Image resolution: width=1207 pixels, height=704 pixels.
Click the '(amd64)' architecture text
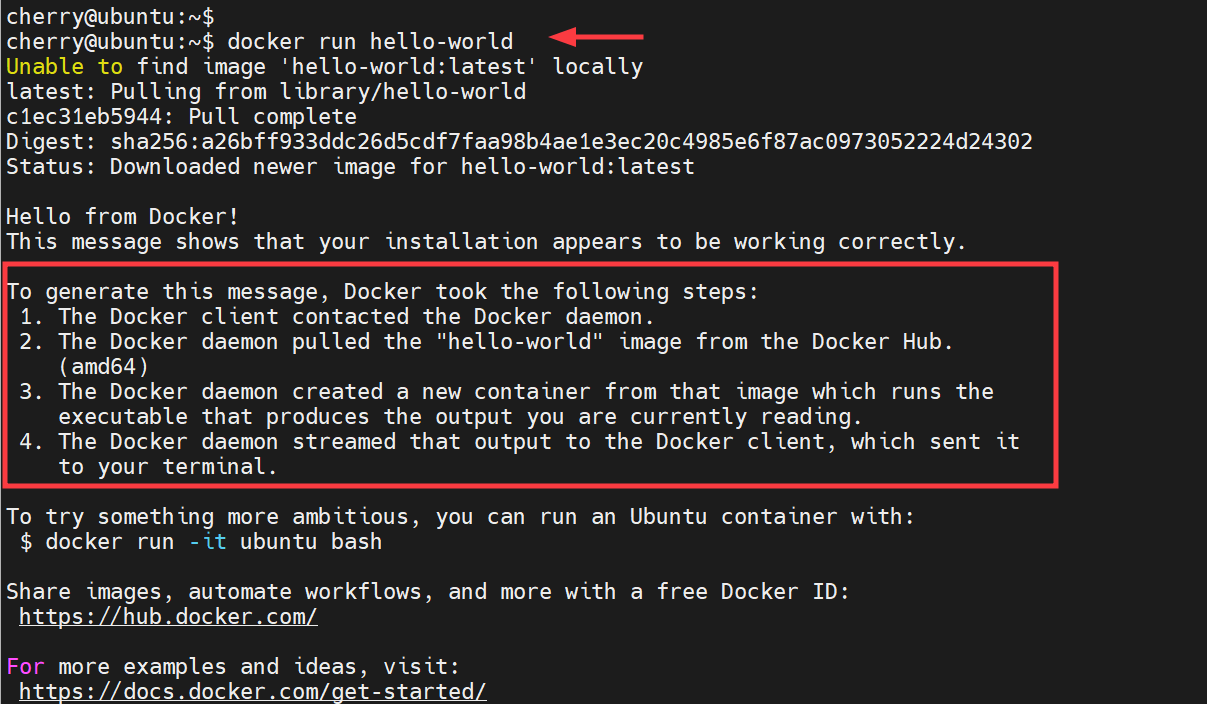(103, 367)
